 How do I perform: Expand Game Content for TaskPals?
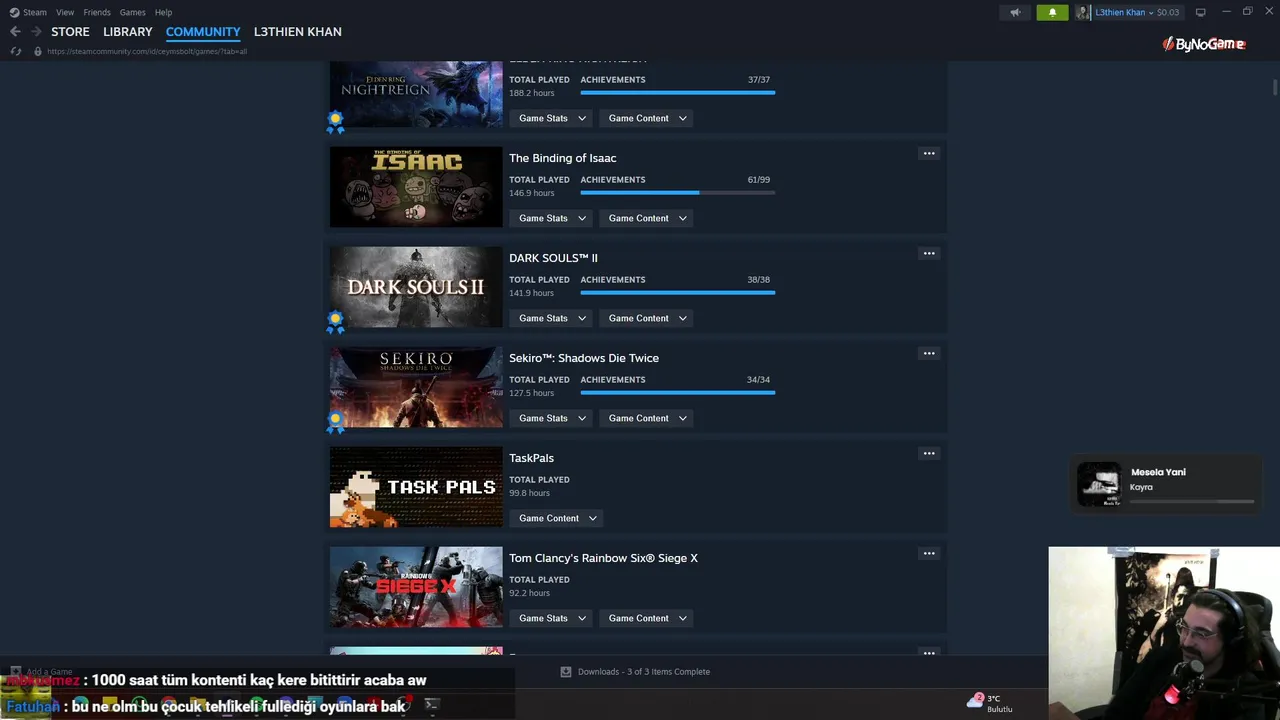pyautogui.click(x=557, y=518)
